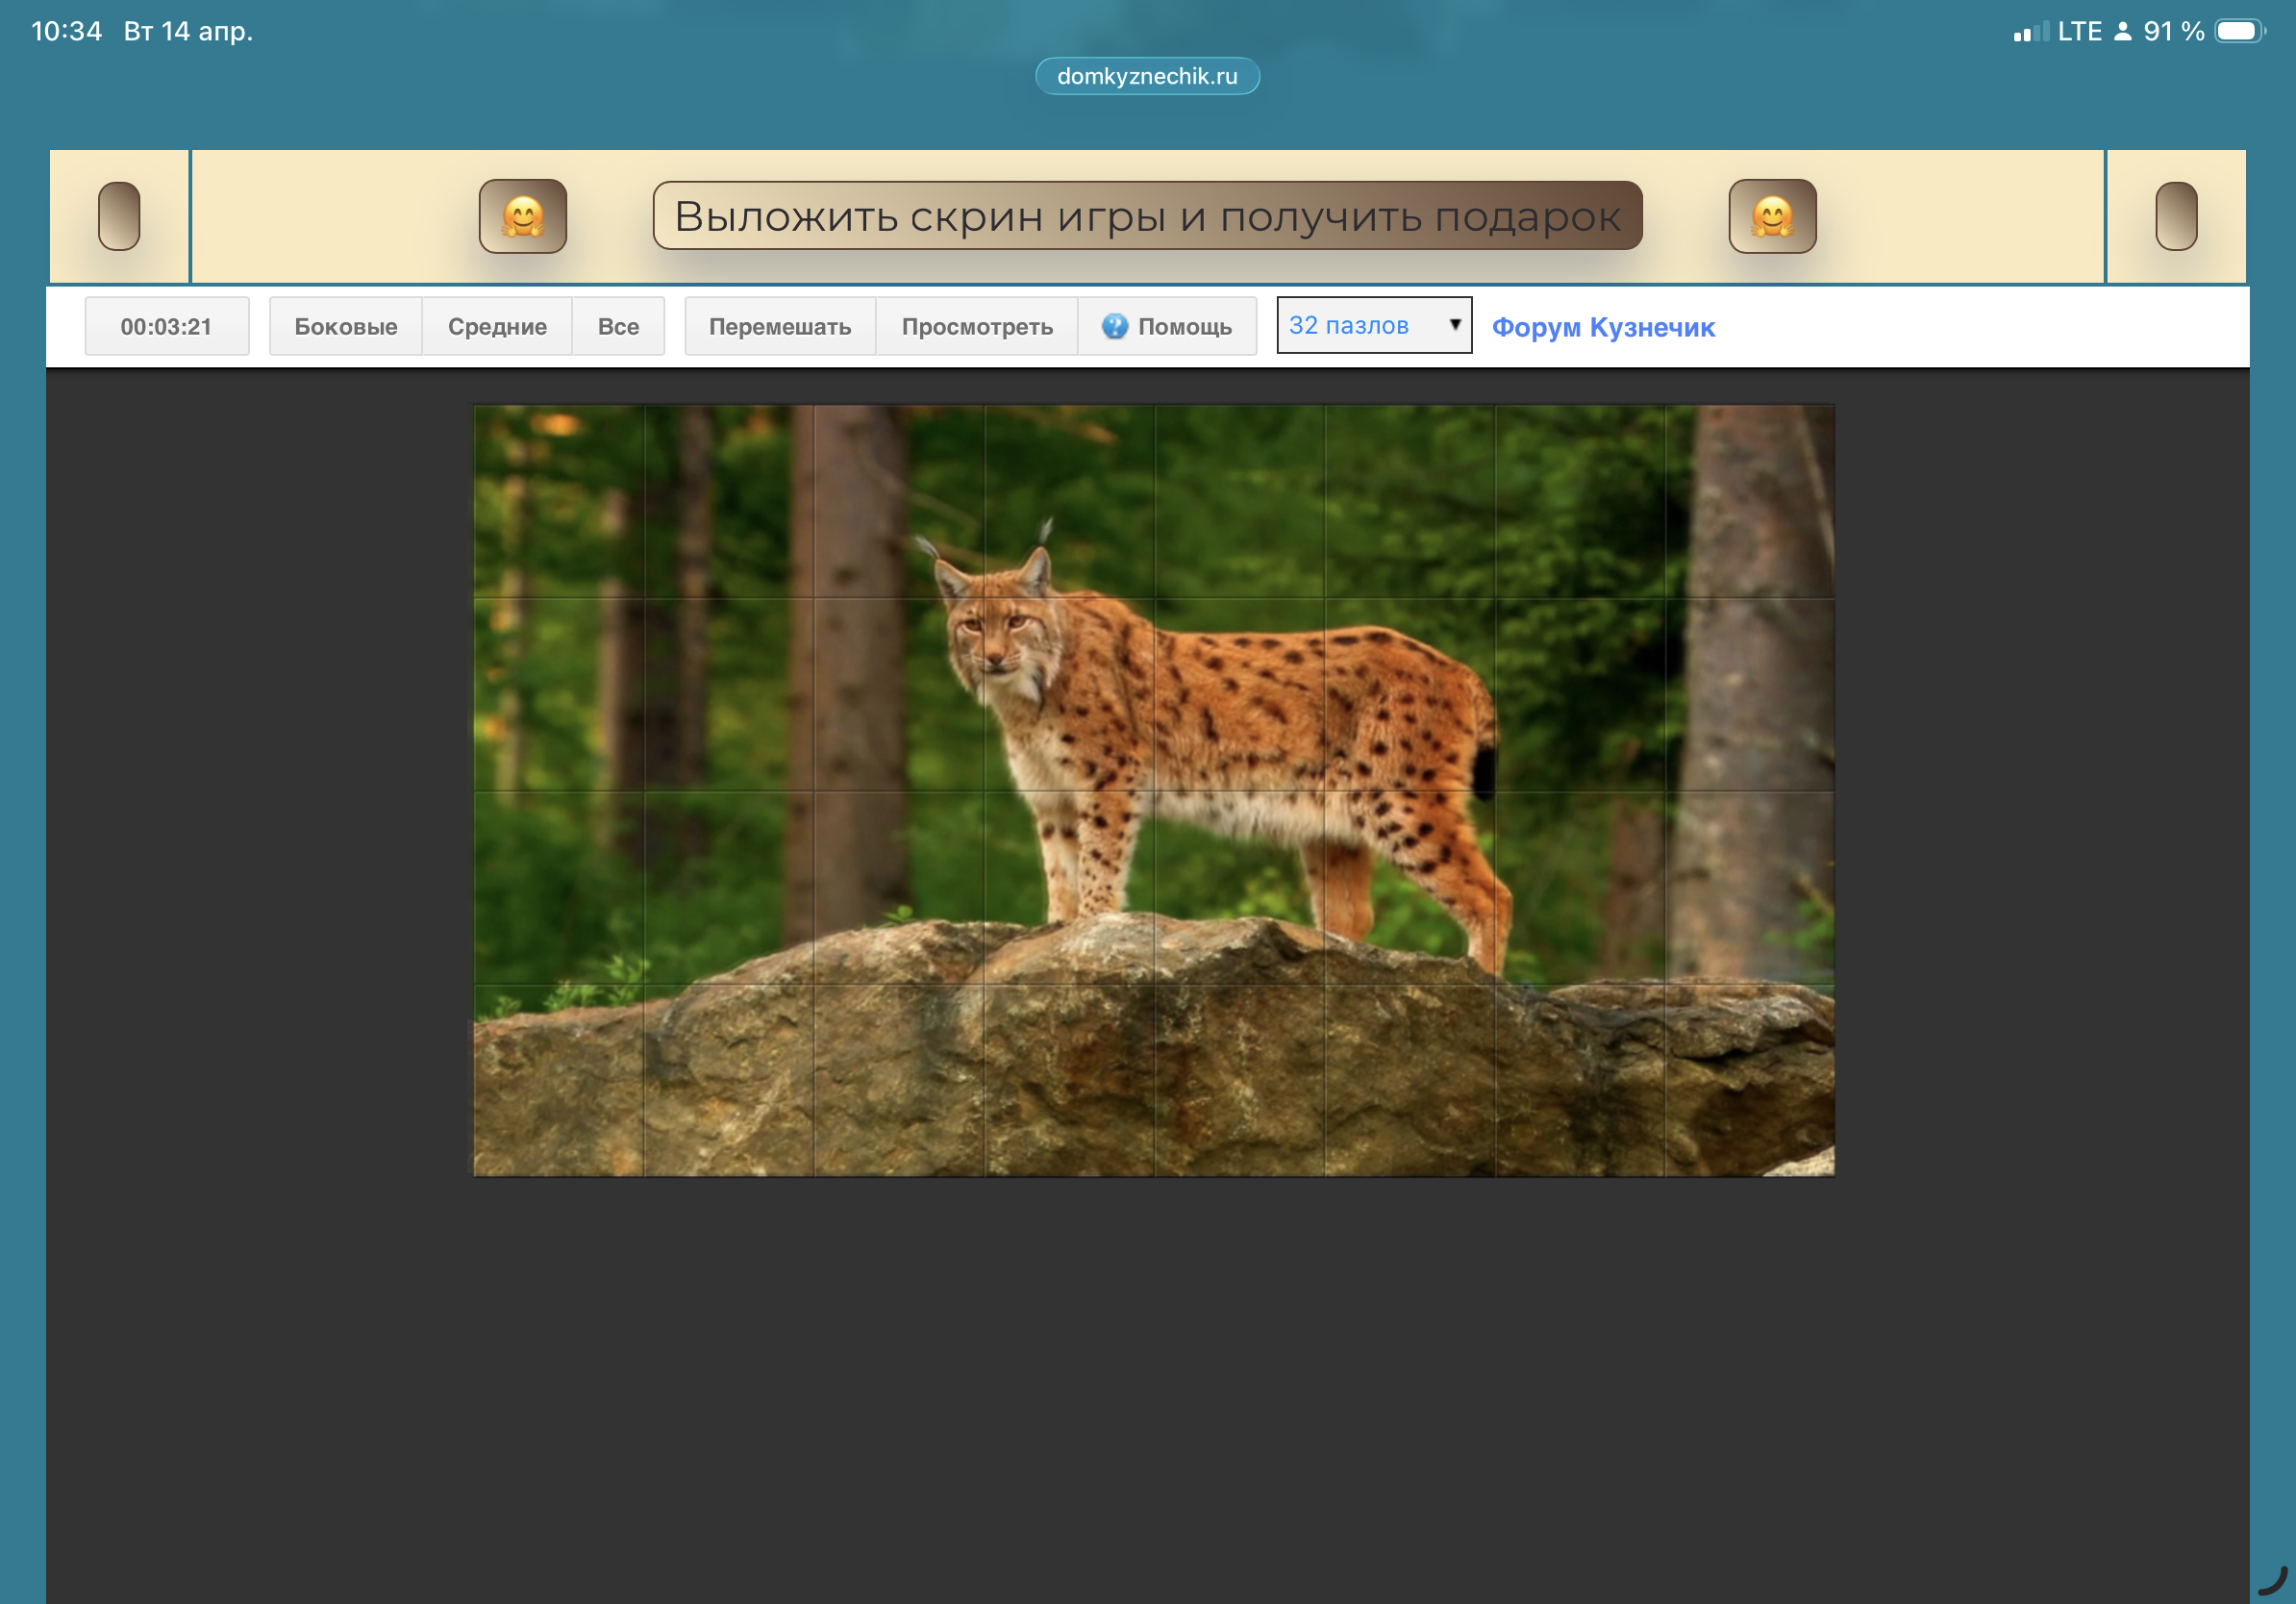The image size is (2296, 1604).
Task: Click the top-left forest puzzle piece
Action: 558,501
